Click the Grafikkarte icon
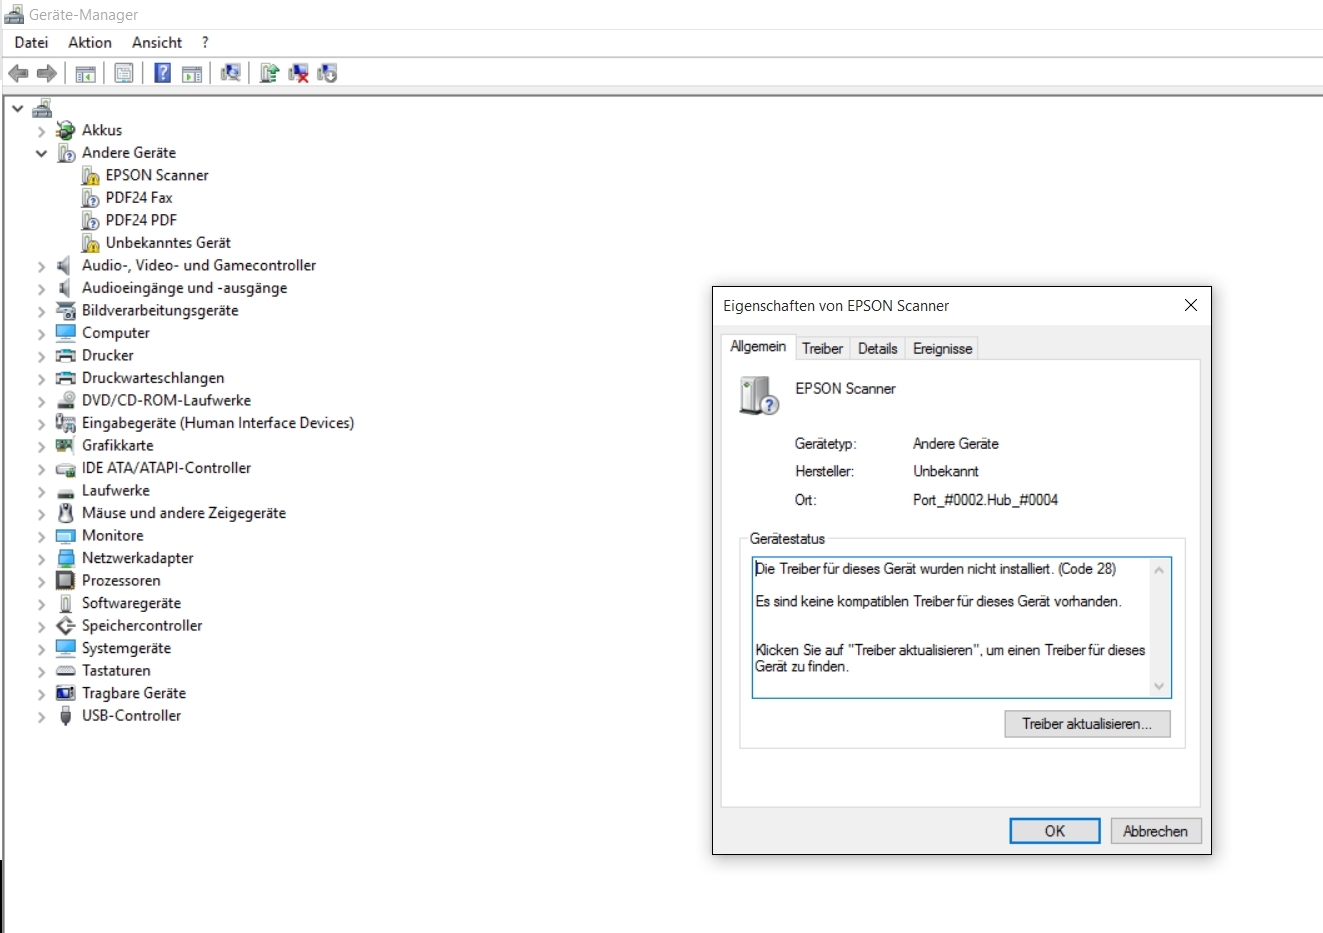 (x=66, y=445)
